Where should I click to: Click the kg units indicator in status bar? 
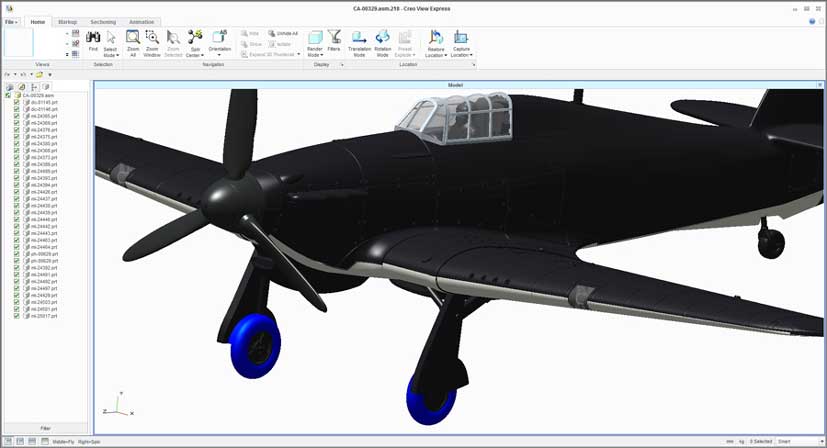pos(741,441)
